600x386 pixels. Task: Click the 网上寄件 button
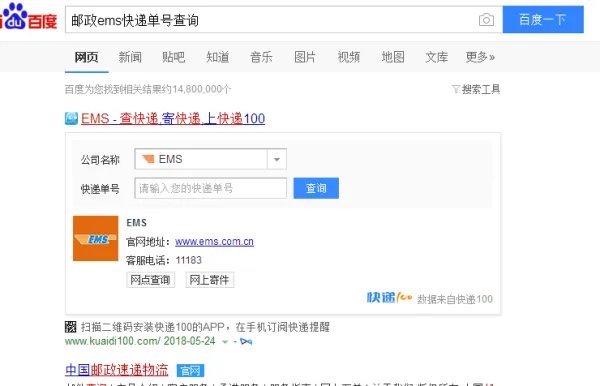(210, 280)
